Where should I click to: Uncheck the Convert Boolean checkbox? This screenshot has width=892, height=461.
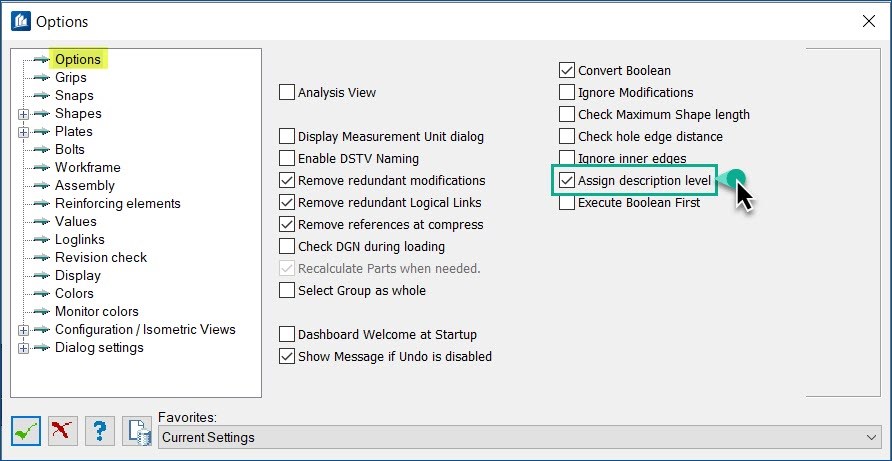tap(567, 71)
